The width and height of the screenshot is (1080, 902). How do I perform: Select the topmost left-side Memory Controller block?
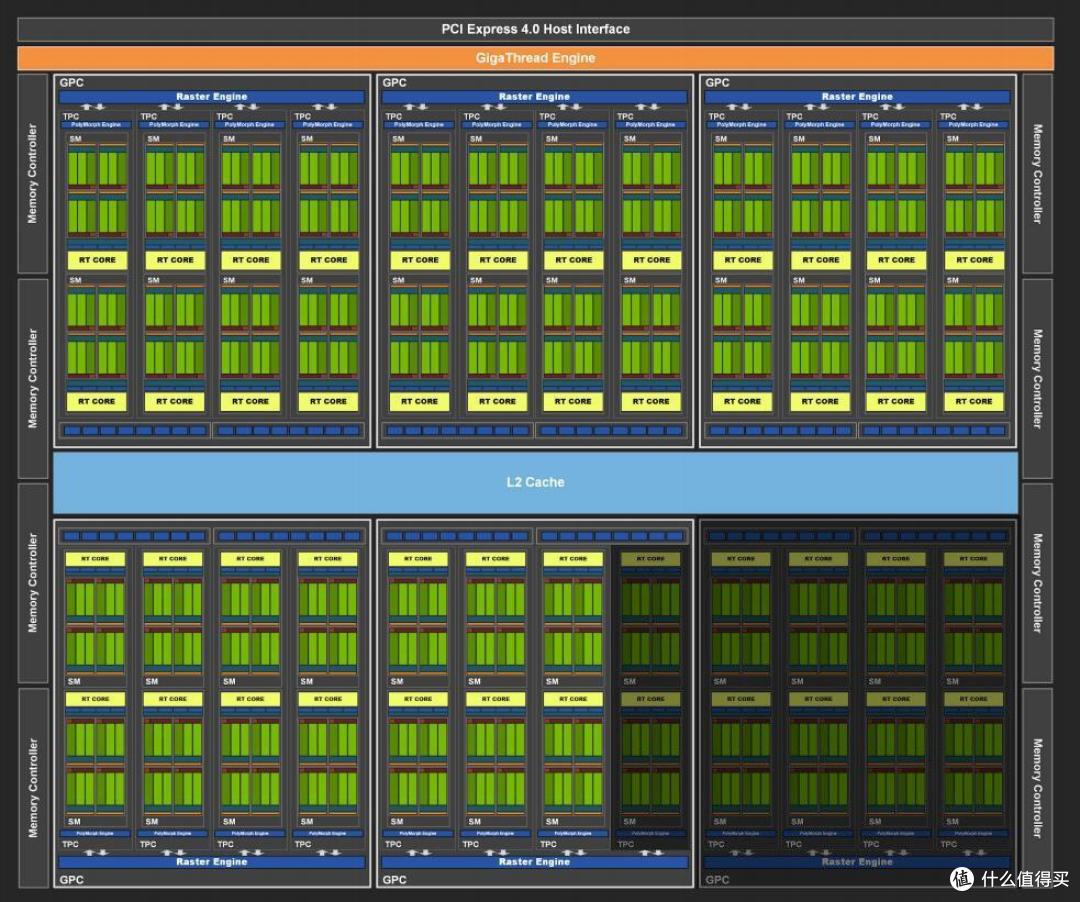[32, 174]
